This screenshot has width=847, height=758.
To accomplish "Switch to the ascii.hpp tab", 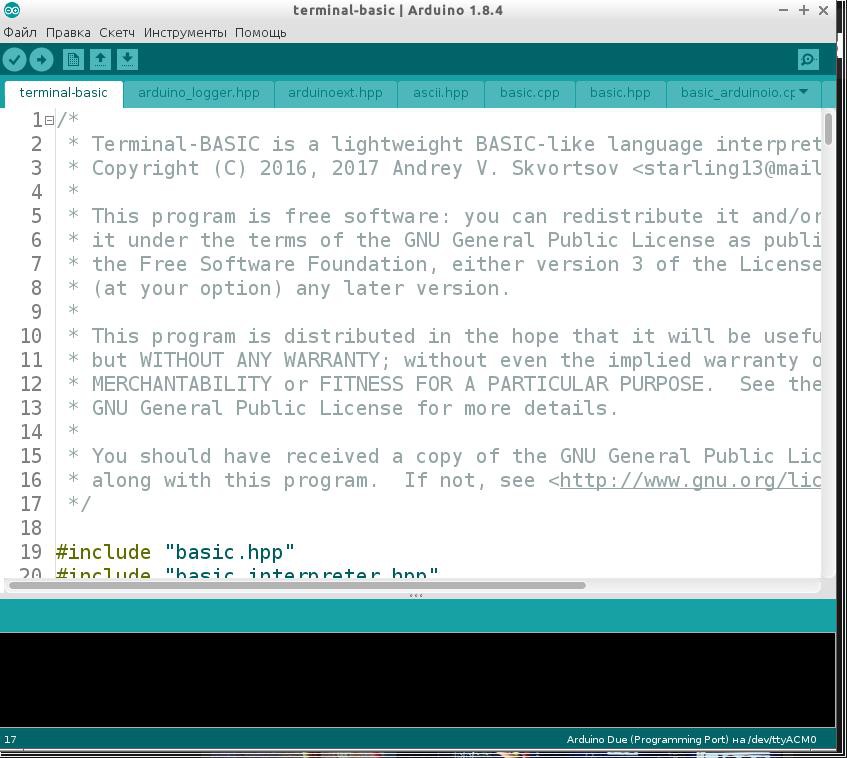I will click(x=441, y=93).
